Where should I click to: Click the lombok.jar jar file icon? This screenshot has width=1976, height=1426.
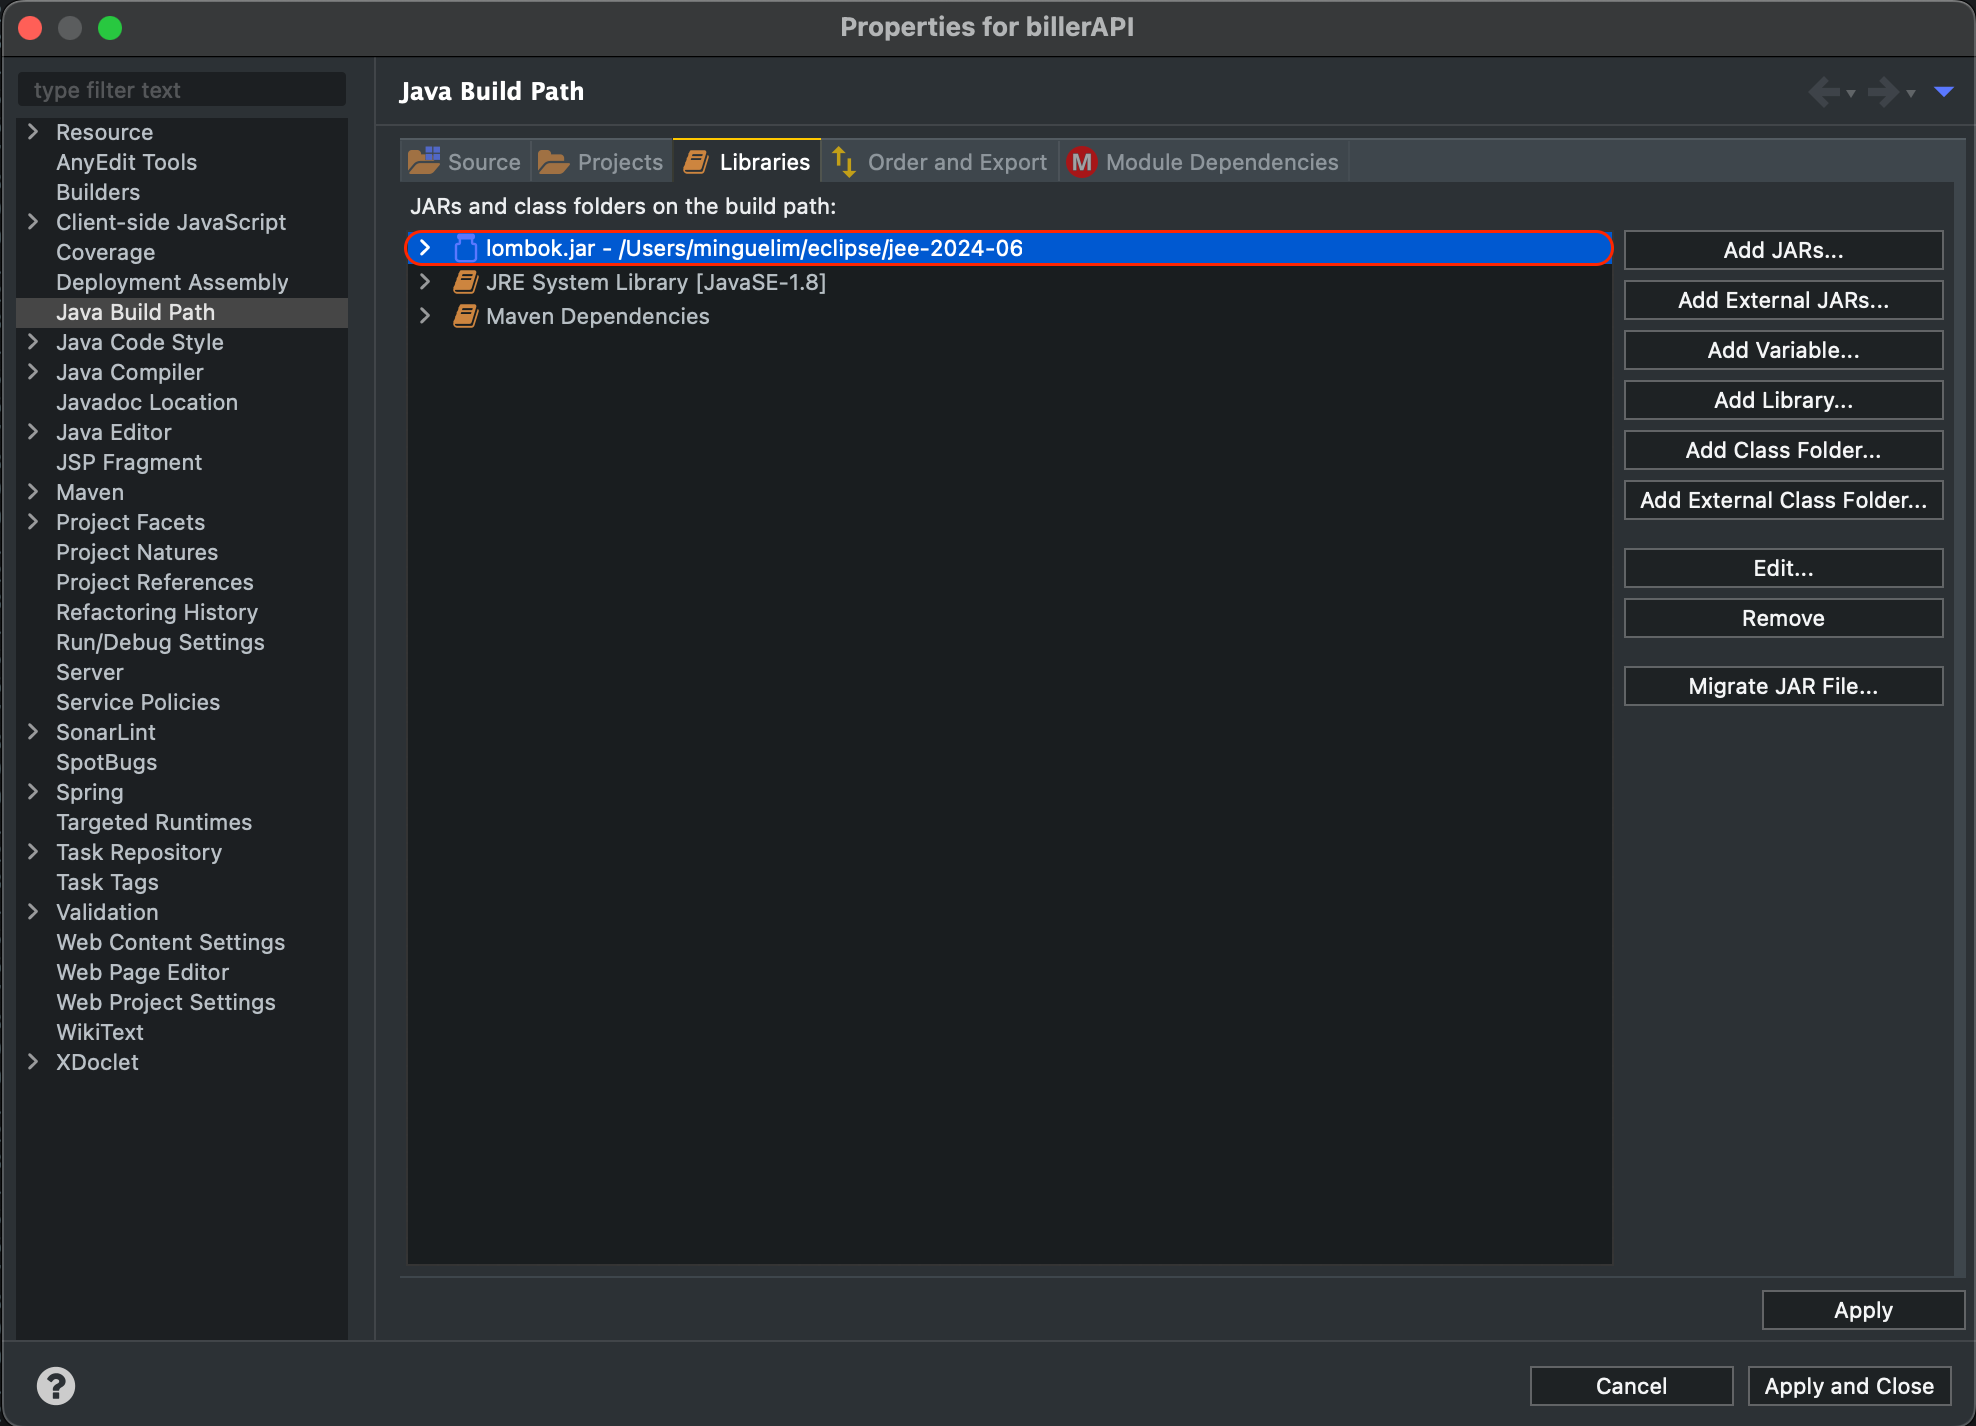pos(465,248)
